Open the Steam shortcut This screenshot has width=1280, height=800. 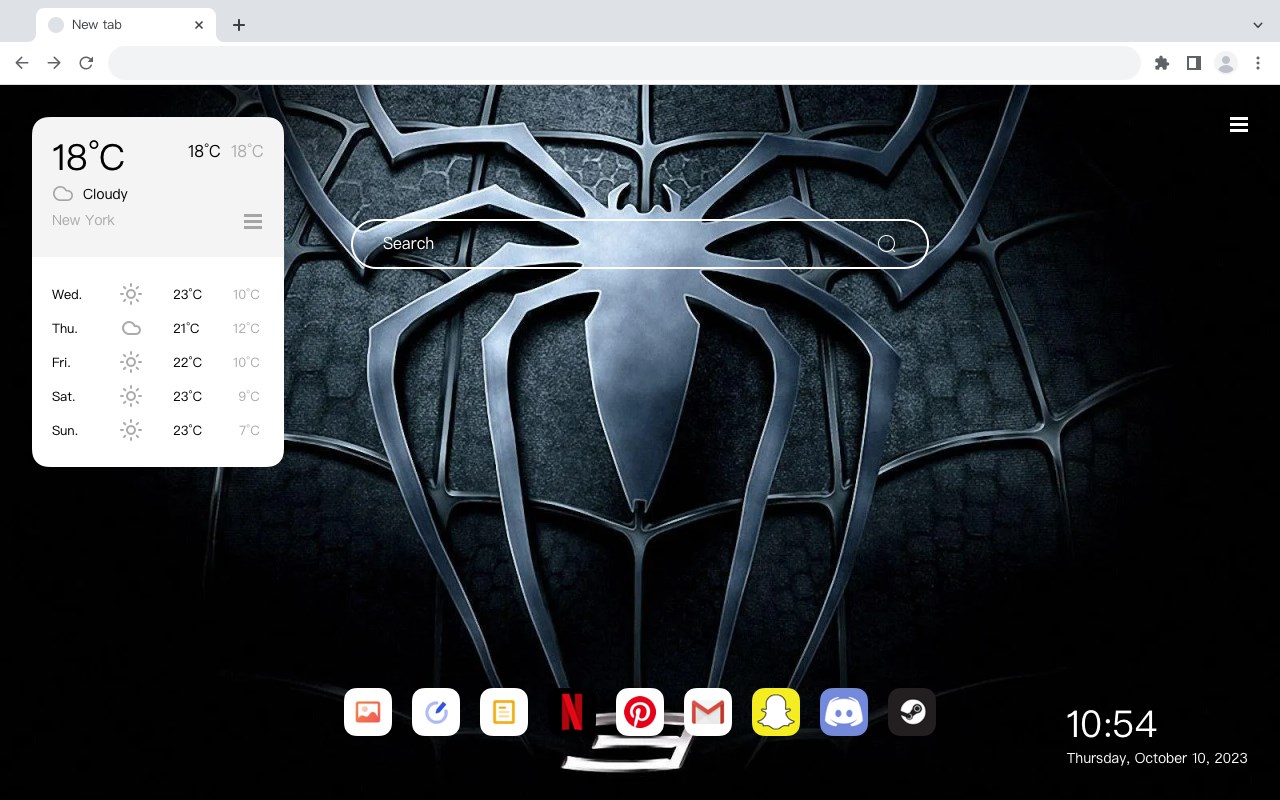point(912,712)
